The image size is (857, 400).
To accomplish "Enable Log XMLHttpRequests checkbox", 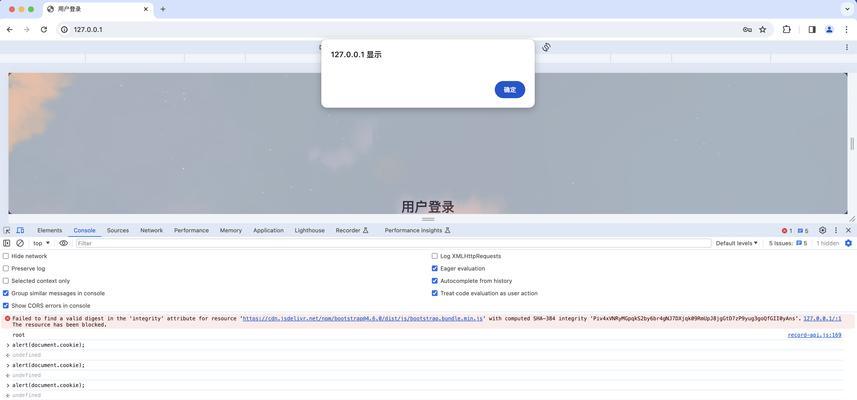I will pos(435,256).
